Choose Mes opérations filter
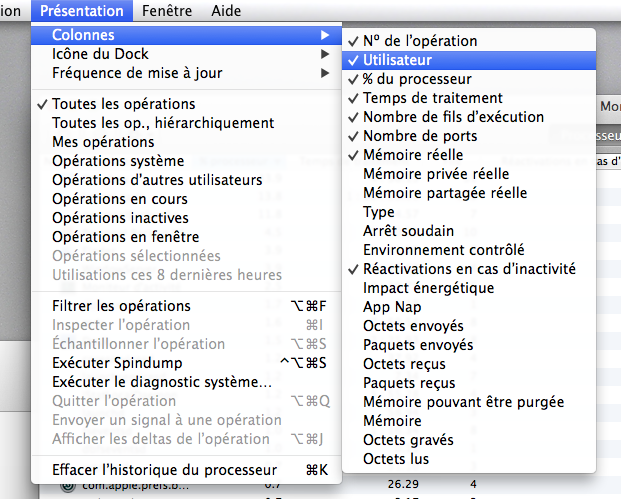This screenshot has width=621, height=499. click(x=103, y=142)
